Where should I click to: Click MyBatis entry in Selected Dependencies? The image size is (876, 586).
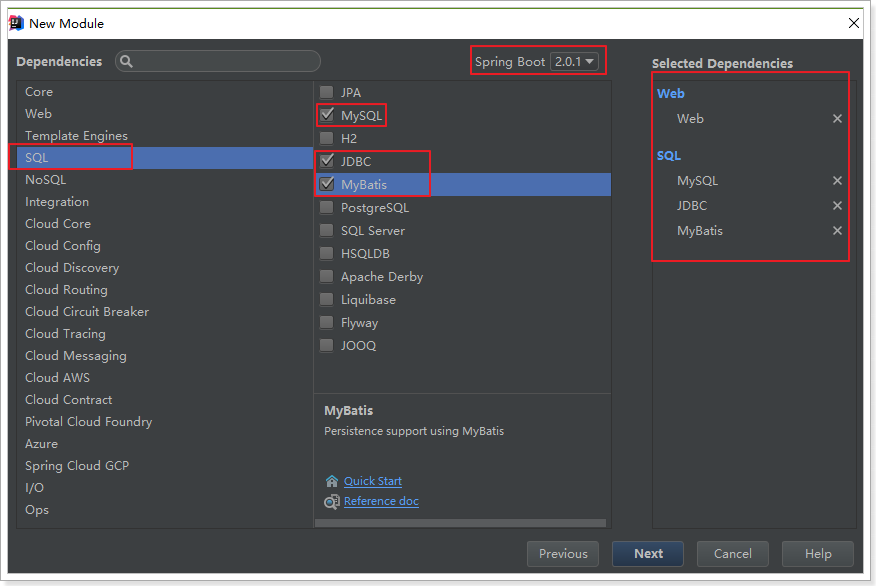pos(700,231)
